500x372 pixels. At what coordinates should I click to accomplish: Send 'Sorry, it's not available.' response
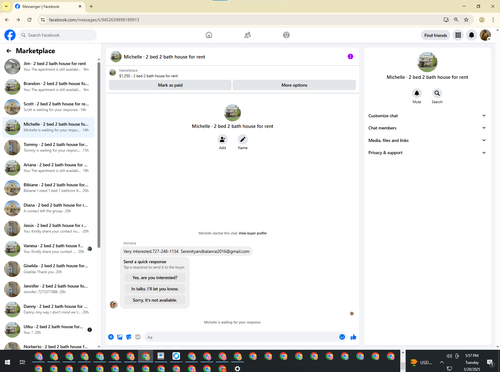155,300
